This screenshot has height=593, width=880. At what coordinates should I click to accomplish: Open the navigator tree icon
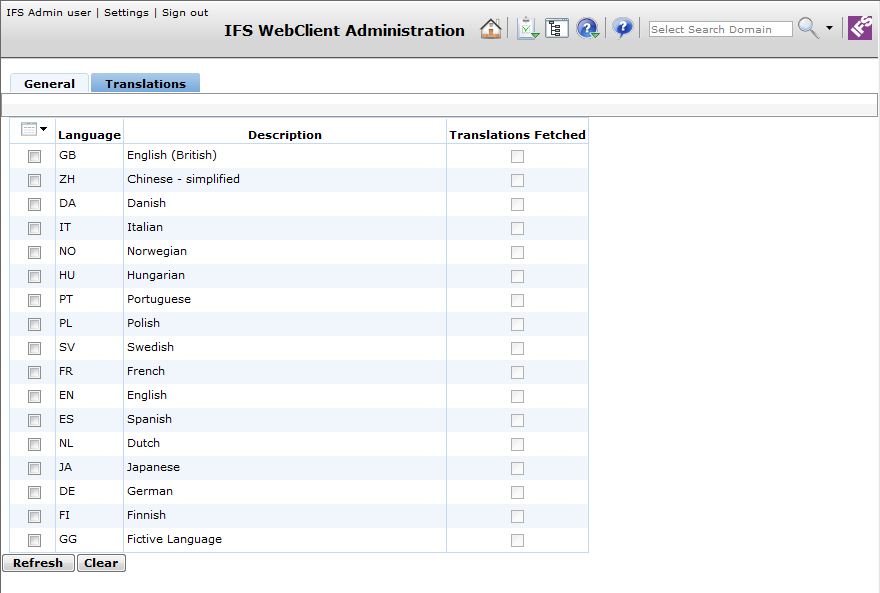click(x=557, y=28)
